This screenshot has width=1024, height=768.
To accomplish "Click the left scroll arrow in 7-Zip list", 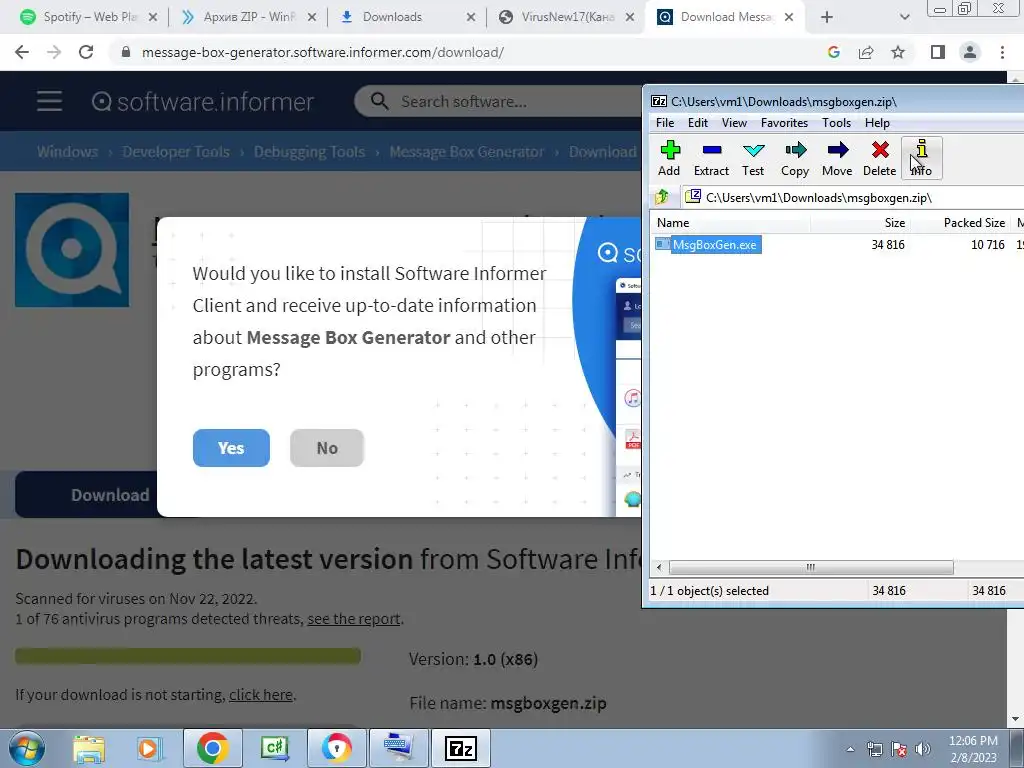I will coord(659,568).
